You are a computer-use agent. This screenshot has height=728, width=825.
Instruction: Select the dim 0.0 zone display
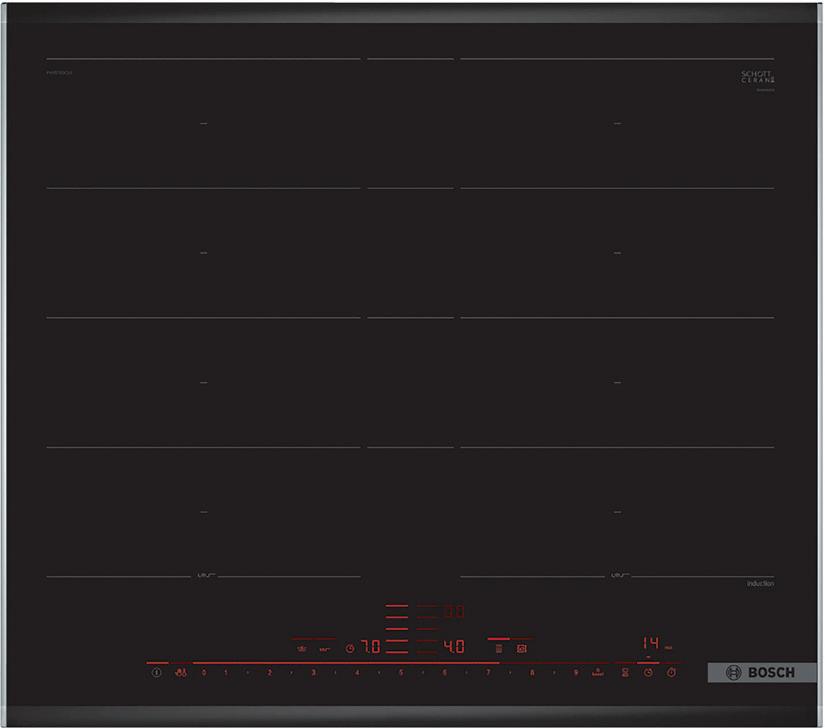455,611
